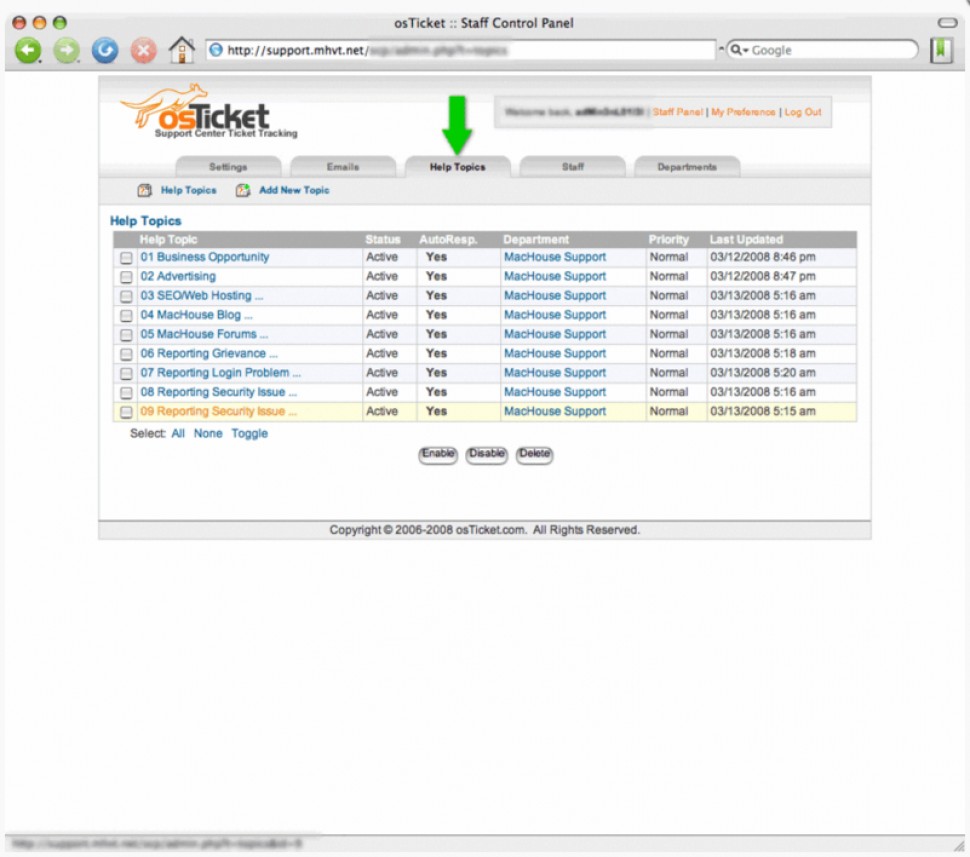This screenshot has width=970, height=857.
Task: Click the Disable button
Action: pos(486,454)
